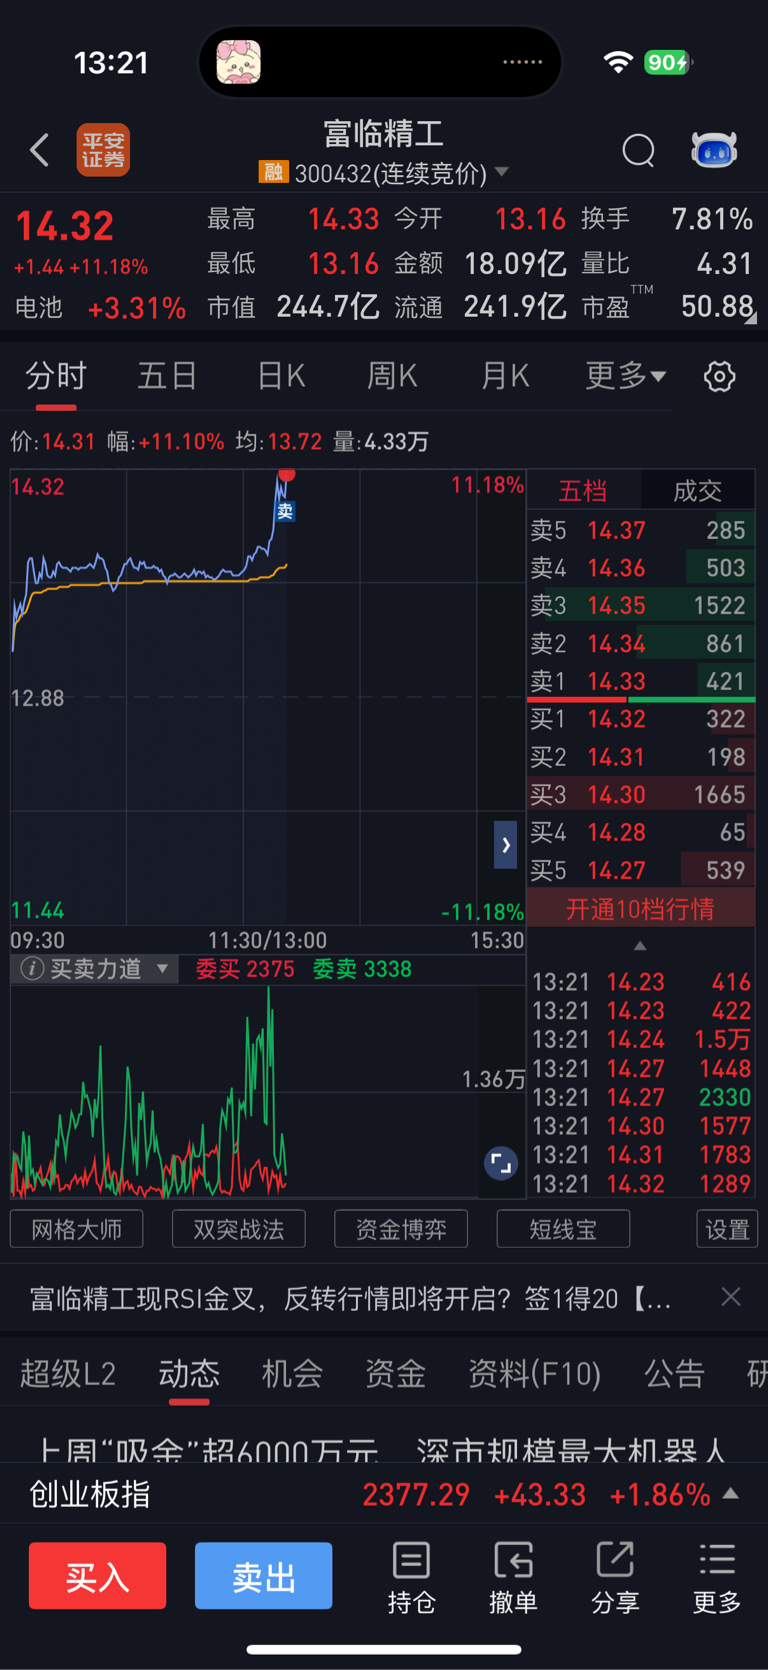Select the 分时 chart tab
The image size is (768, 1670).
point(56,376)
